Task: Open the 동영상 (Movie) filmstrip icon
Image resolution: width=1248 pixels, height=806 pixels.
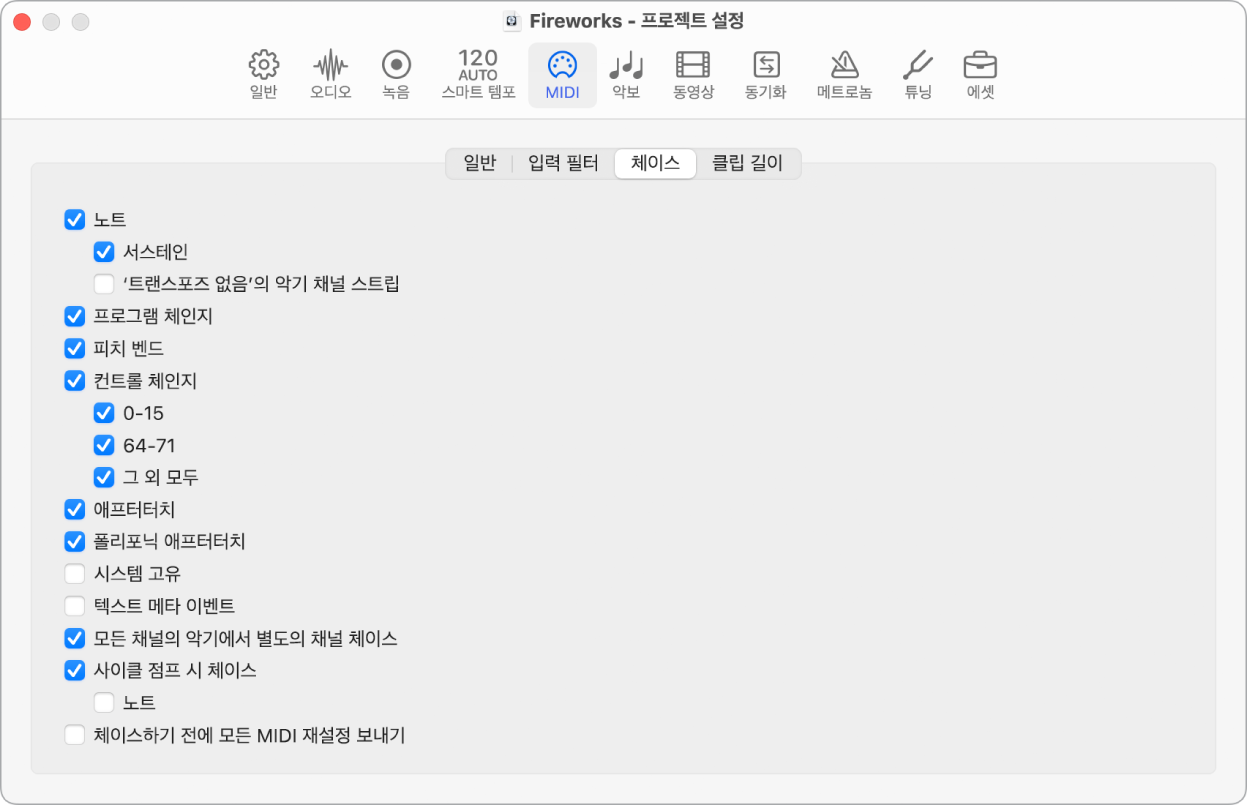Action: (693, 75)
